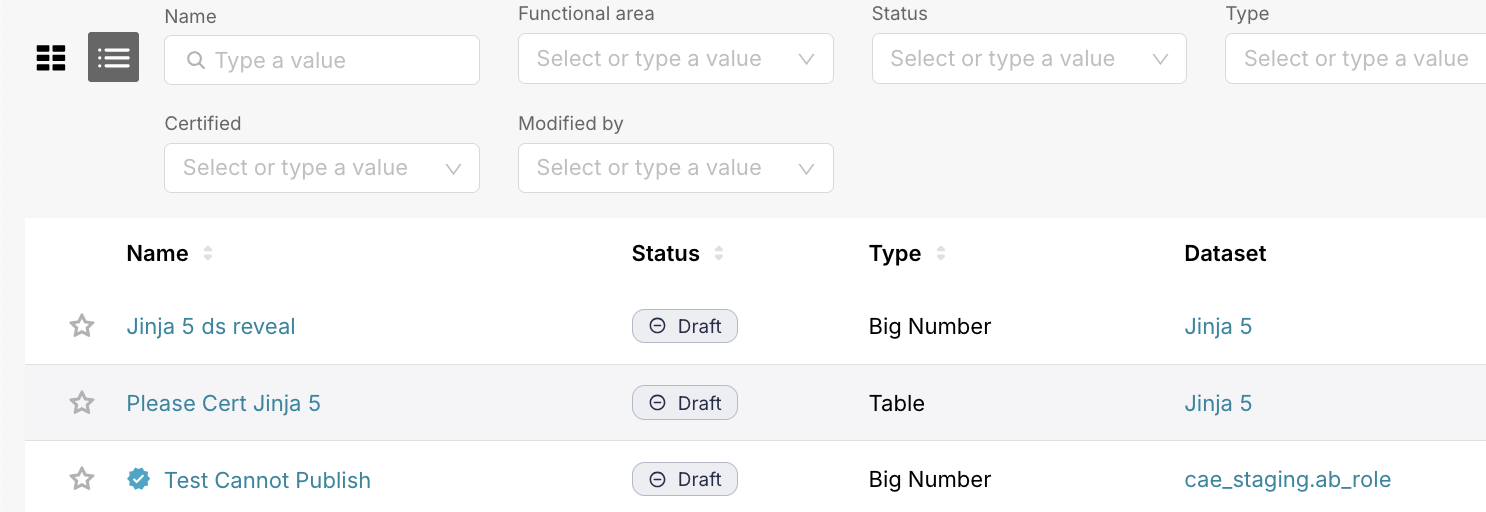Expand the Status filter dropdown
1486x512 pixels.
click(1030, 59)
